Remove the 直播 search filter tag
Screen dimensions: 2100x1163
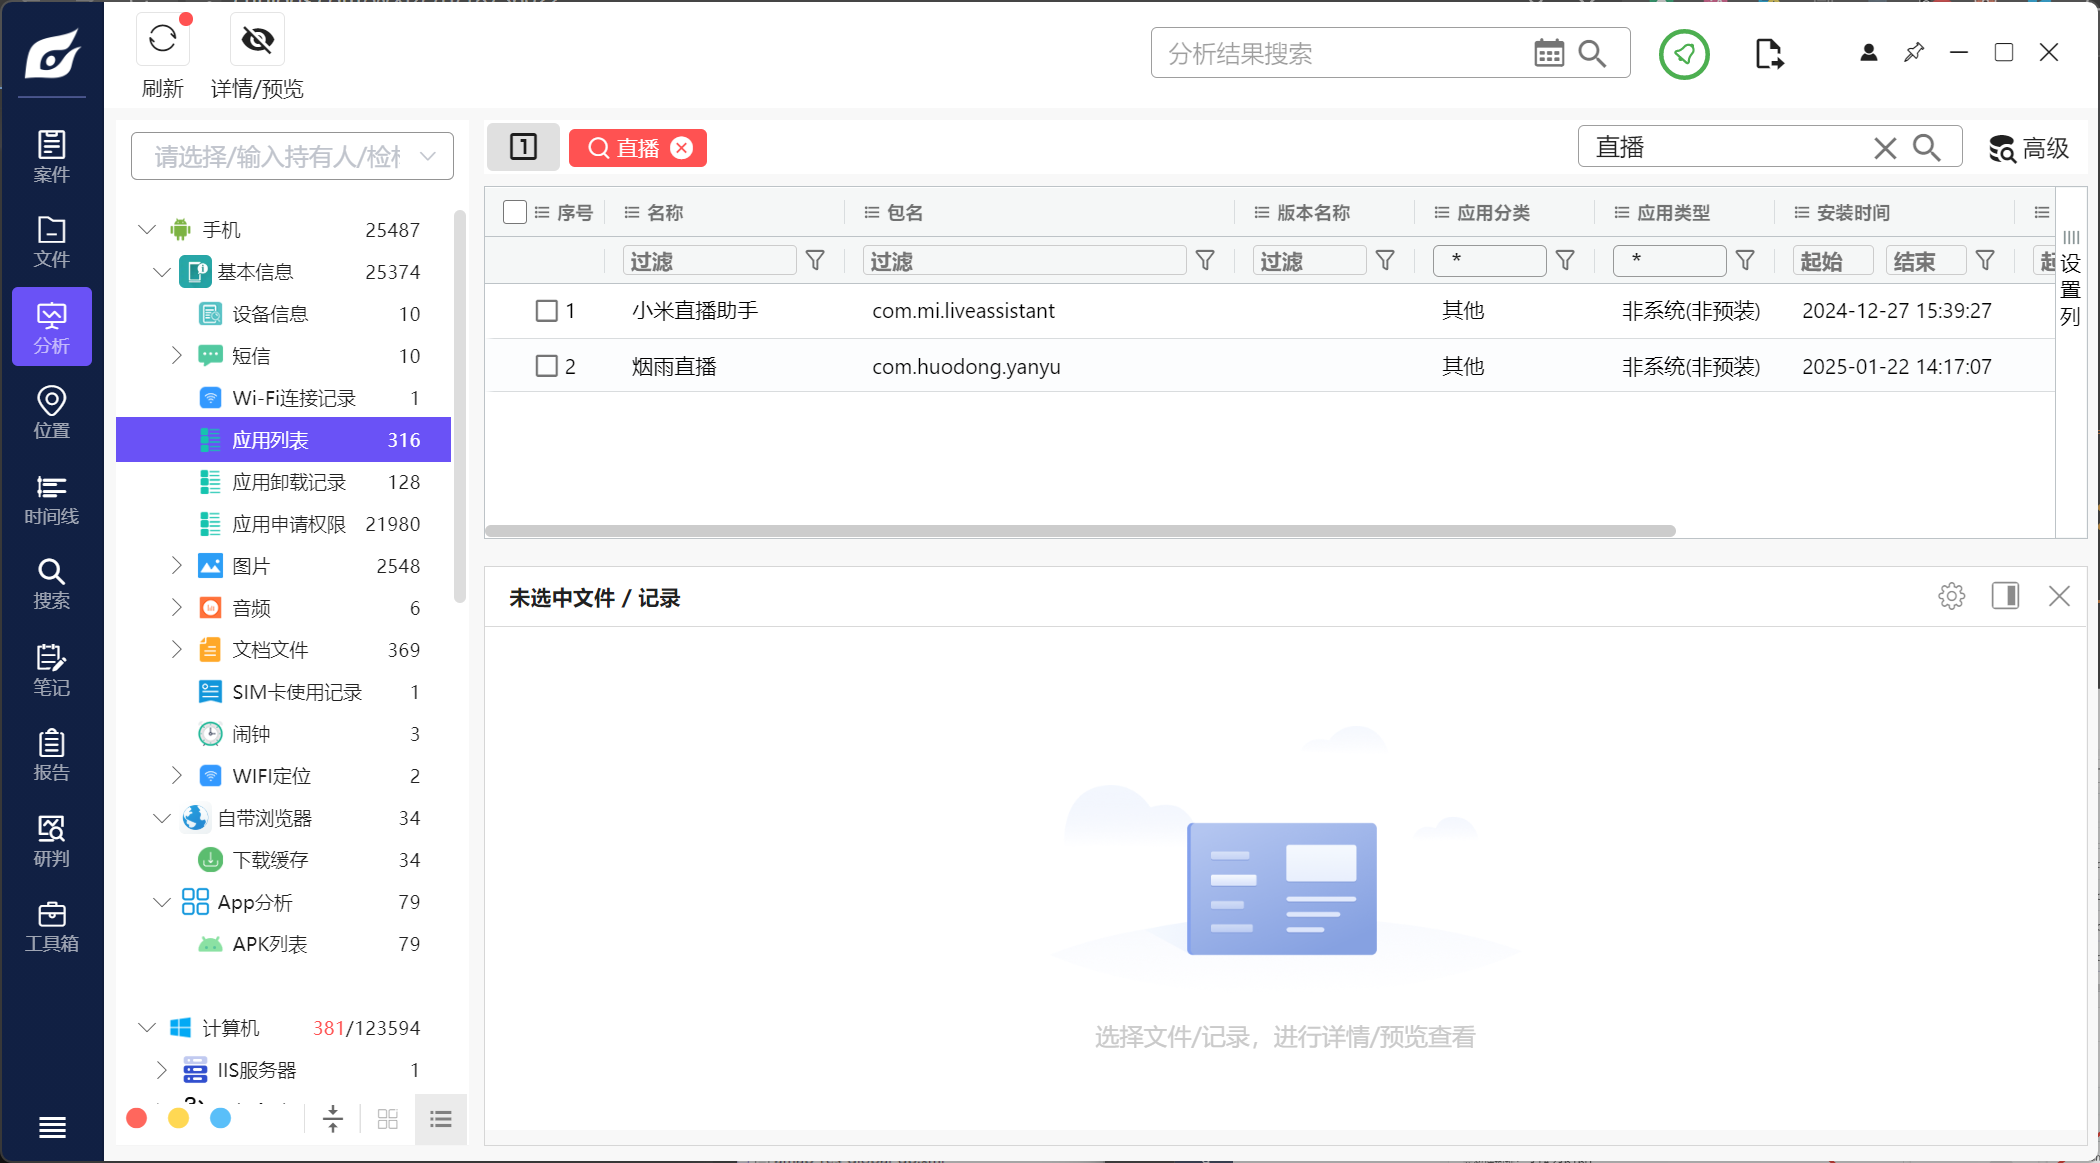pos(682,149)
